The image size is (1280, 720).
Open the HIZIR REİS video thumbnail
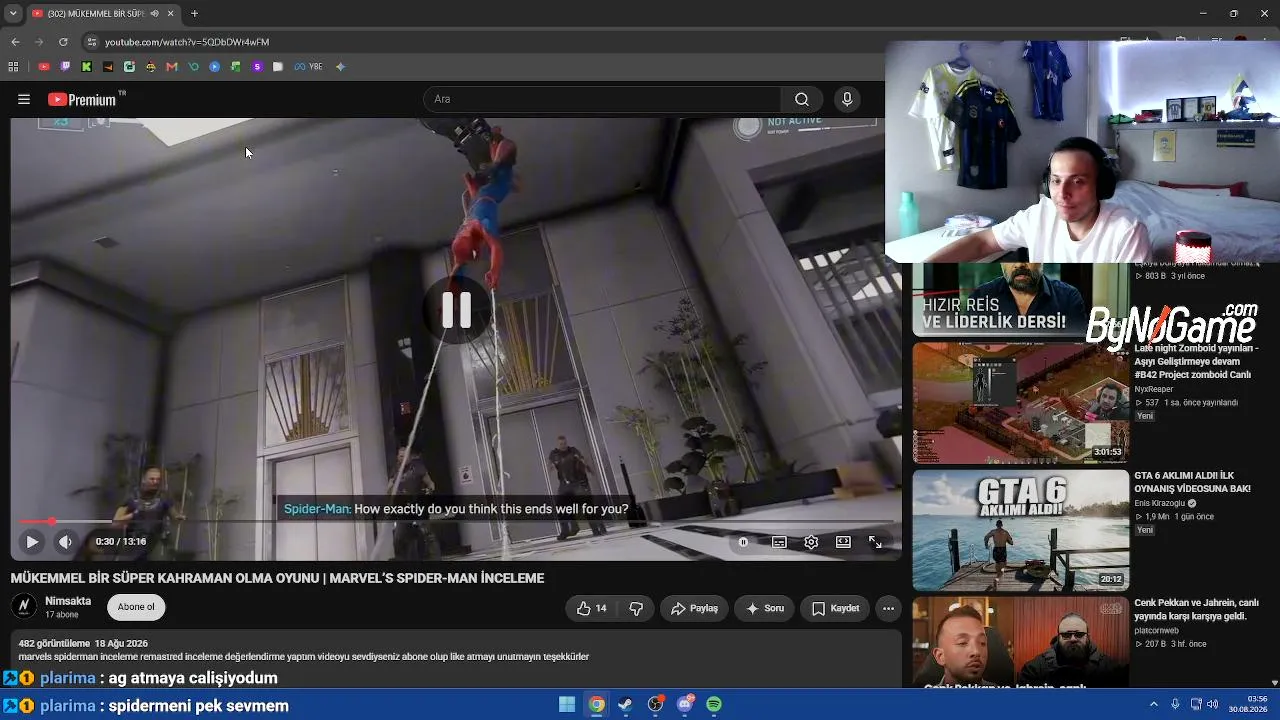point(1020,300)
